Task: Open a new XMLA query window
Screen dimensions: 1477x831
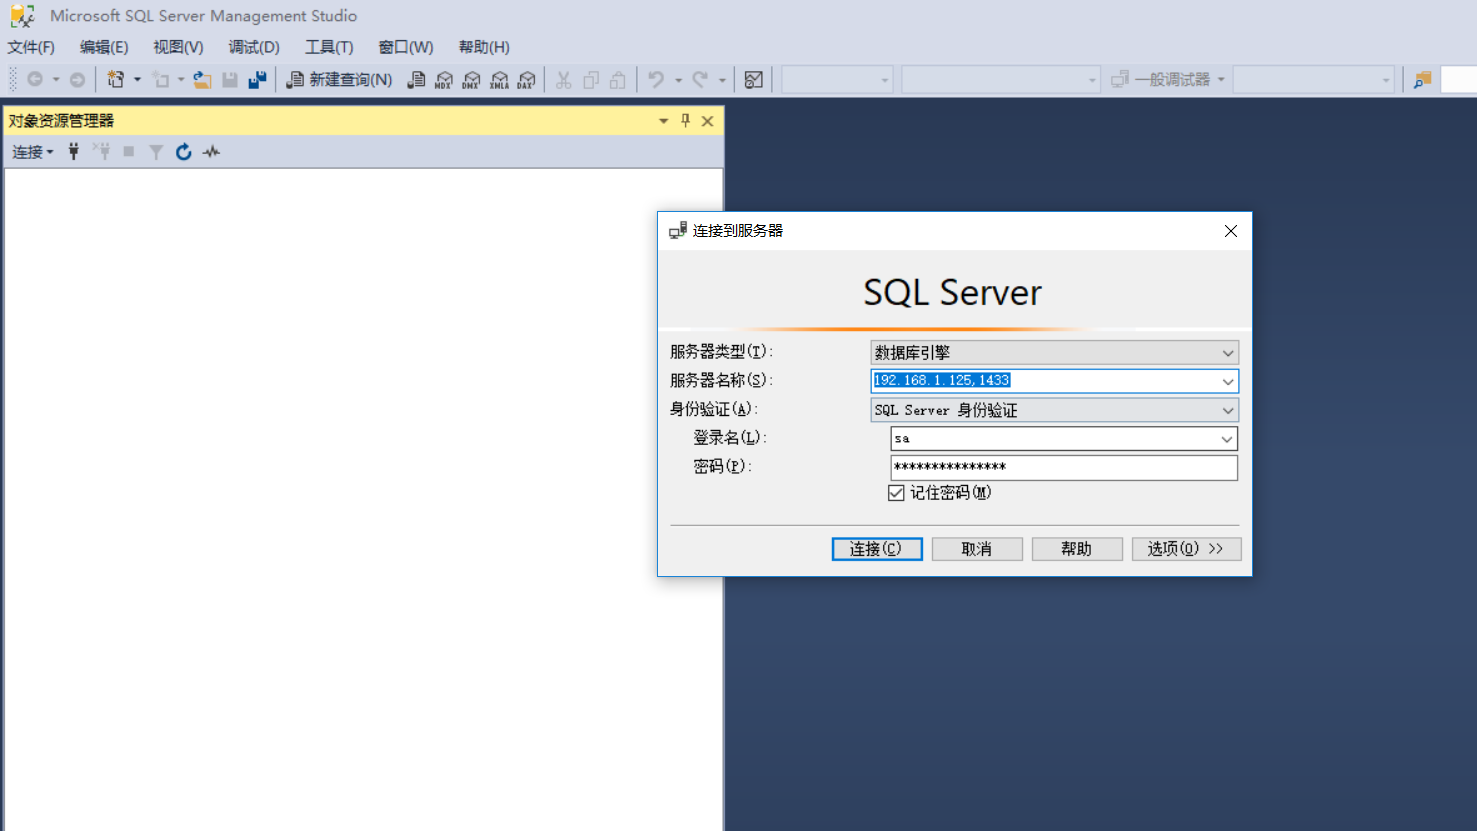Action: click(499, 79)
